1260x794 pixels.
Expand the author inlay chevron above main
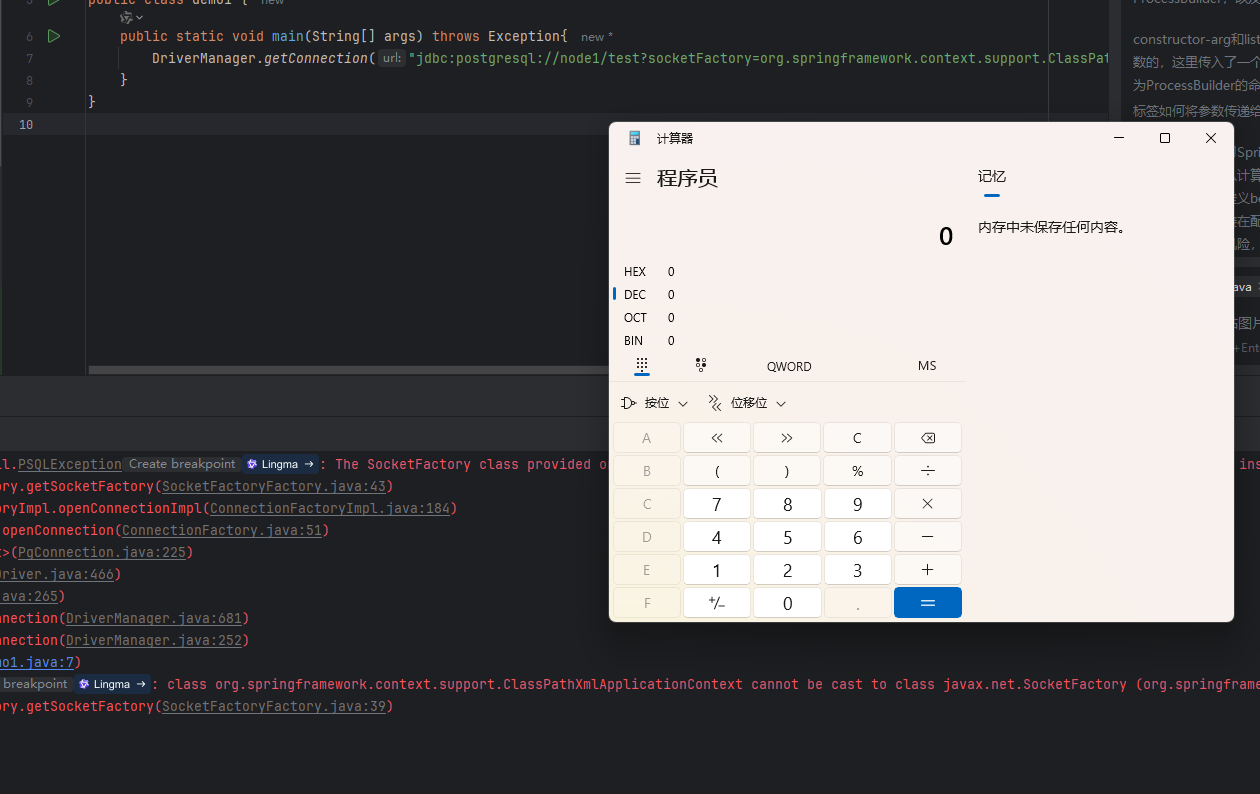[x=139, y=18]
